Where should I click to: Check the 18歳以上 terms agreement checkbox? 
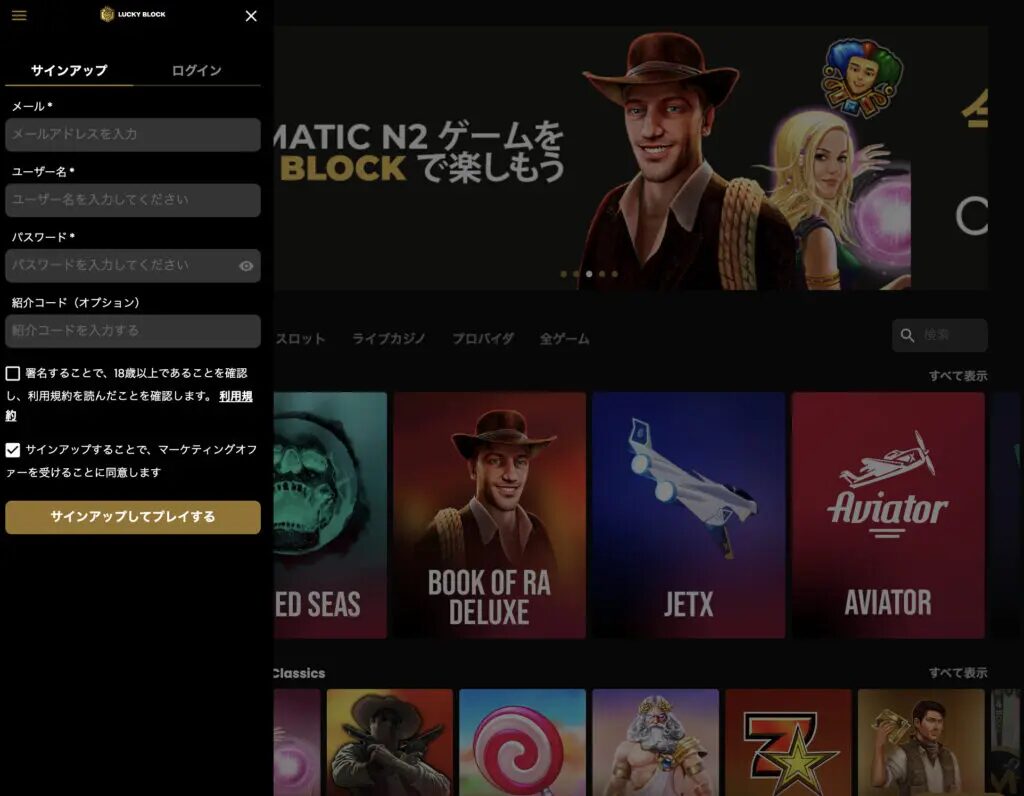pyautogui.click(x=12, y=374)
